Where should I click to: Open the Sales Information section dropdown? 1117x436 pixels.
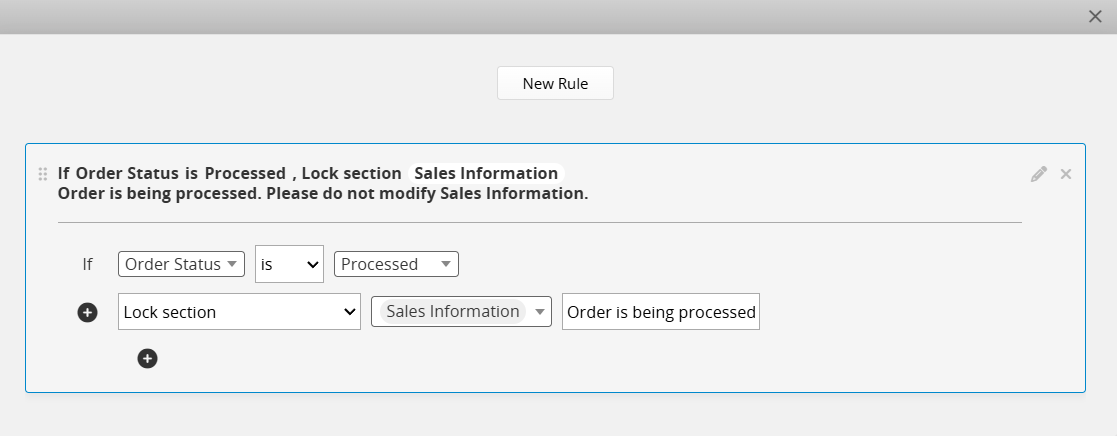click(461, 312)
